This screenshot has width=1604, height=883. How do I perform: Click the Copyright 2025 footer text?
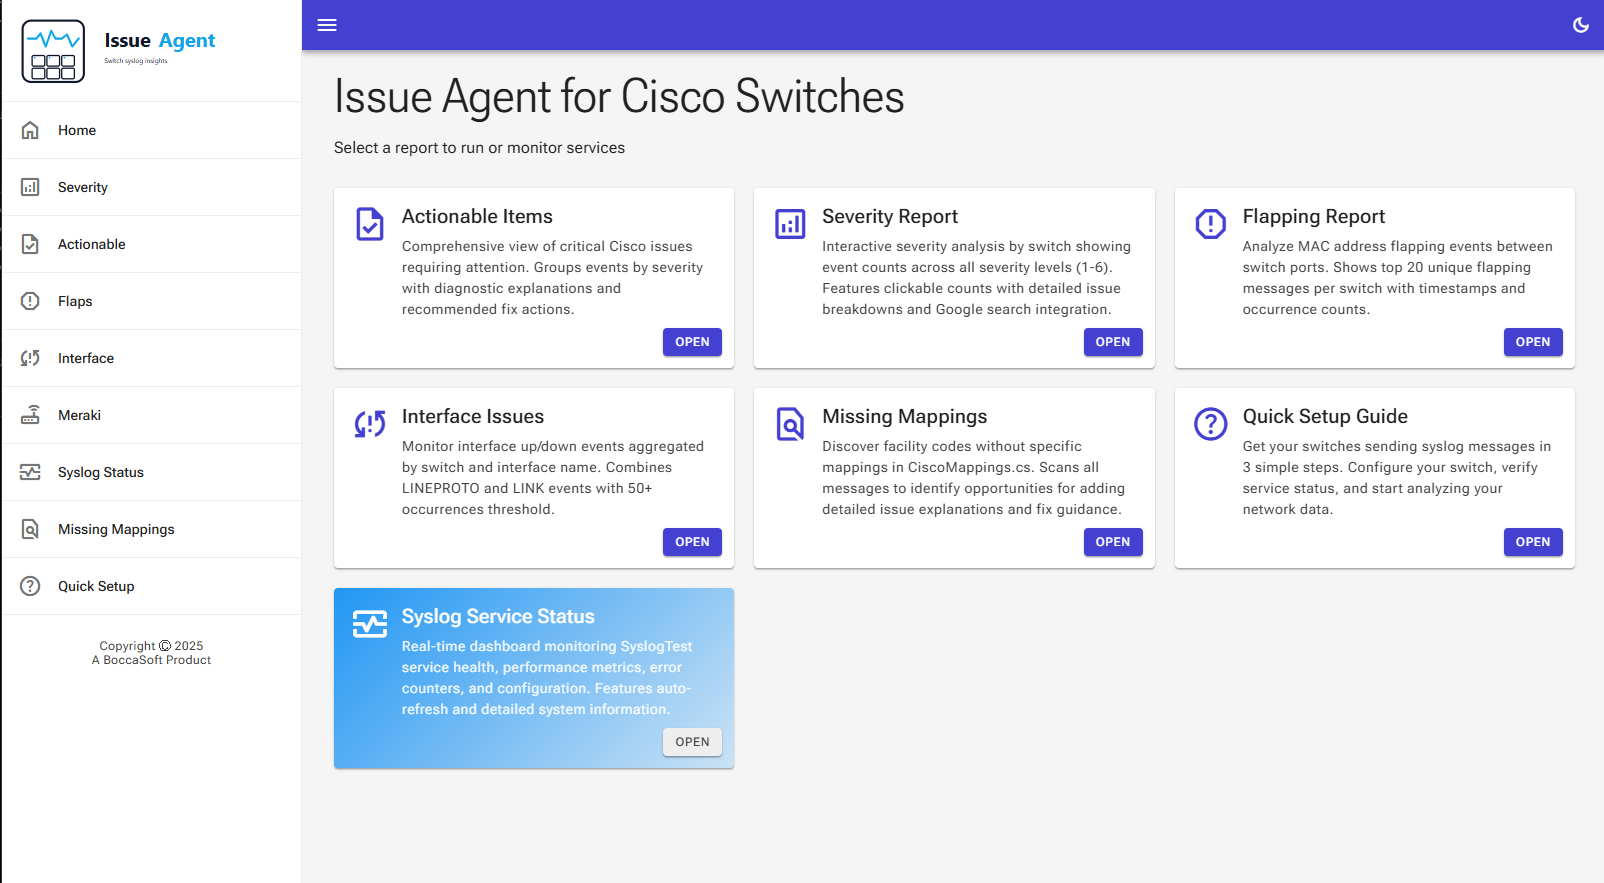tap(151, 646)
